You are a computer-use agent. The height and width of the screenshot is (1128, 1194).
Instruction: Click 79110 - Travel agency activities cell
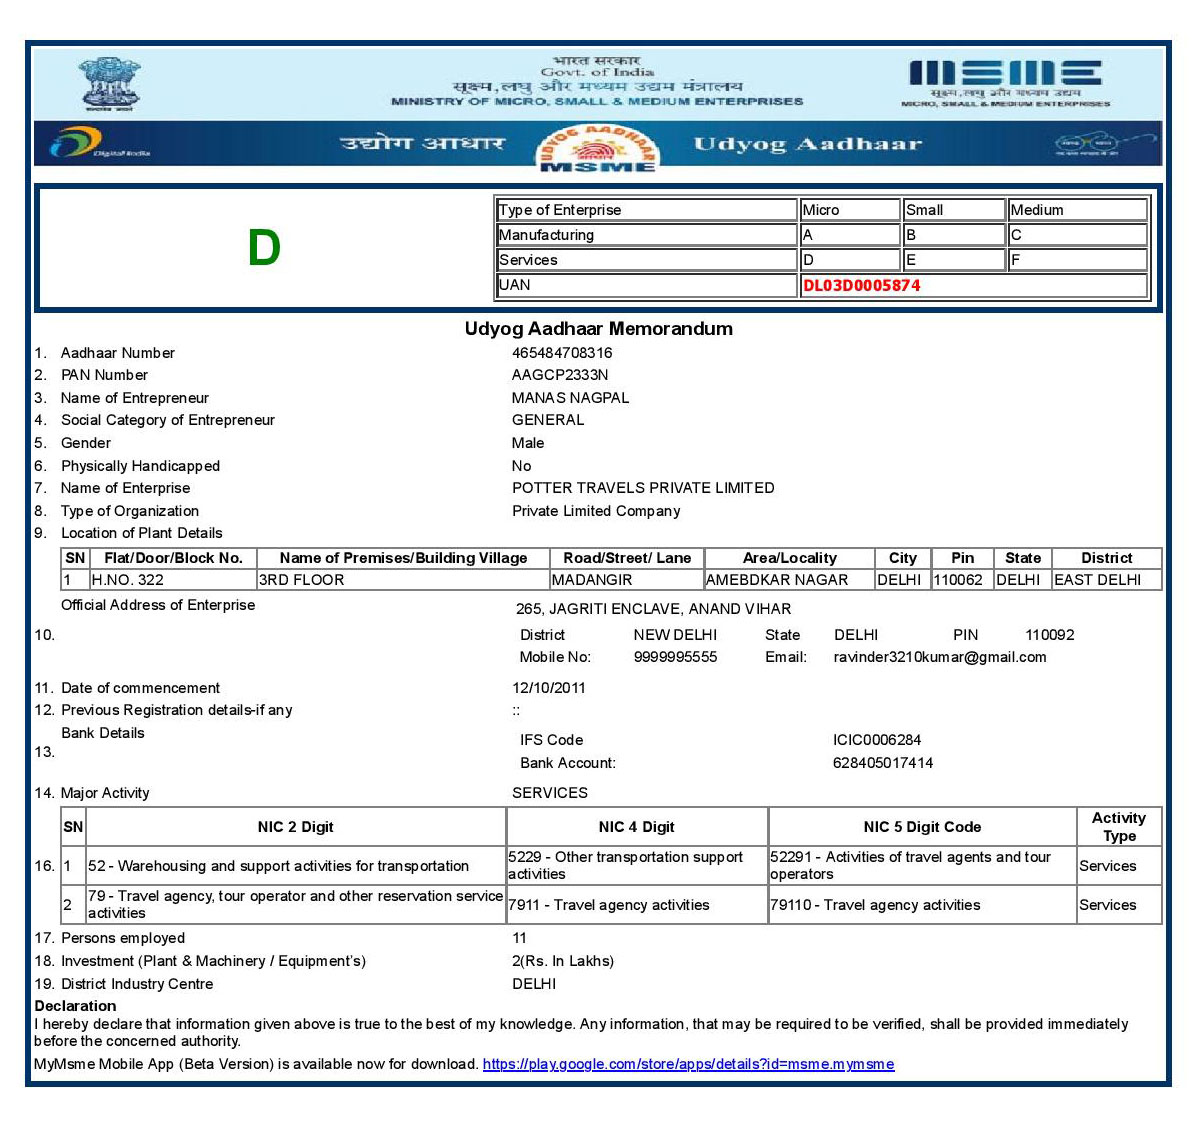pyautogui.click(x=922, y=904)
